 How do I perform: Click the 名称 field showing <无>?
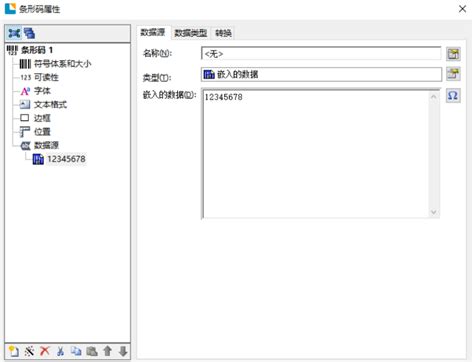point(321,54)
